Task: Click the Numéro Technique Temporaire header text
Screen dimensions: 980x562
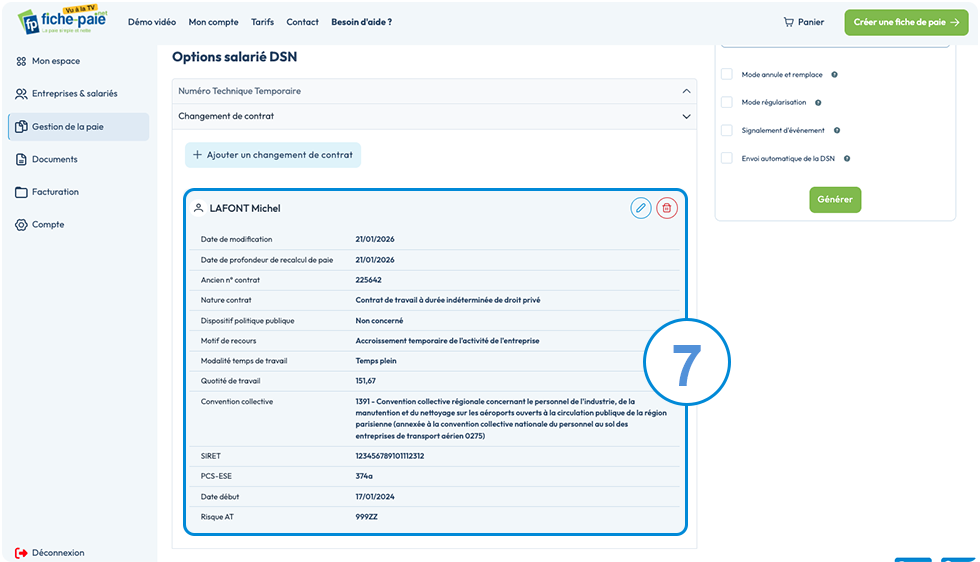Action: [239, 91]
